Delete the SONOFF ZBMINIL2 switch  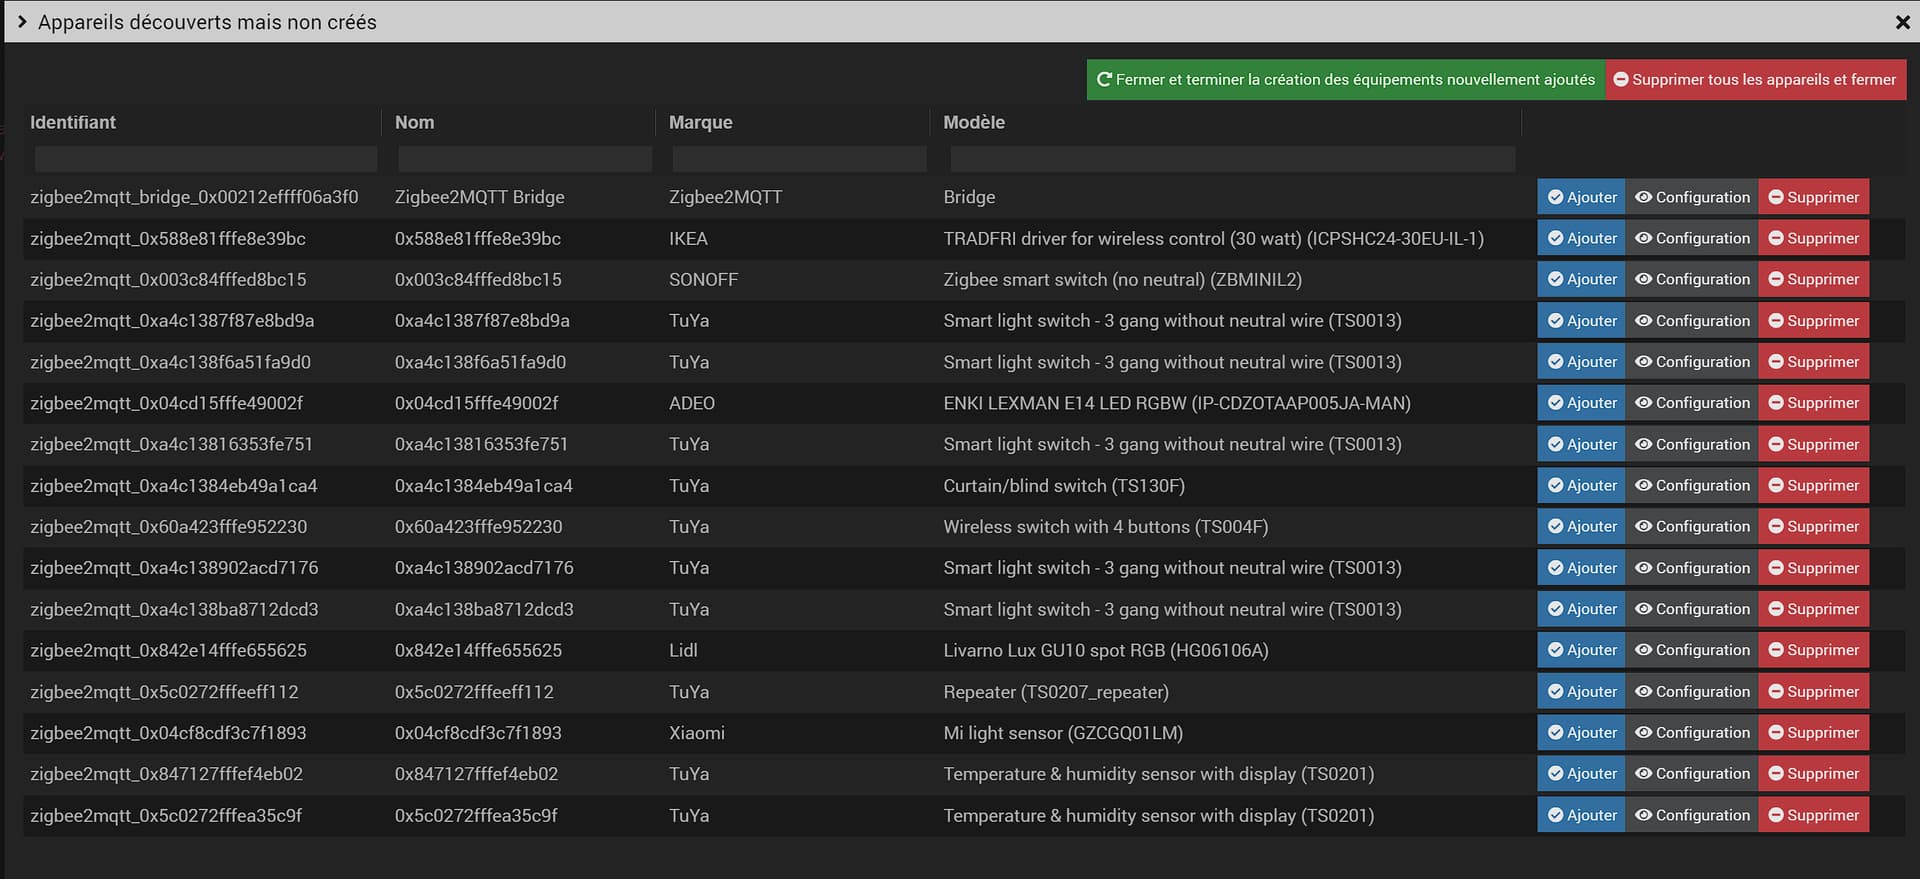click(1813, 279)
